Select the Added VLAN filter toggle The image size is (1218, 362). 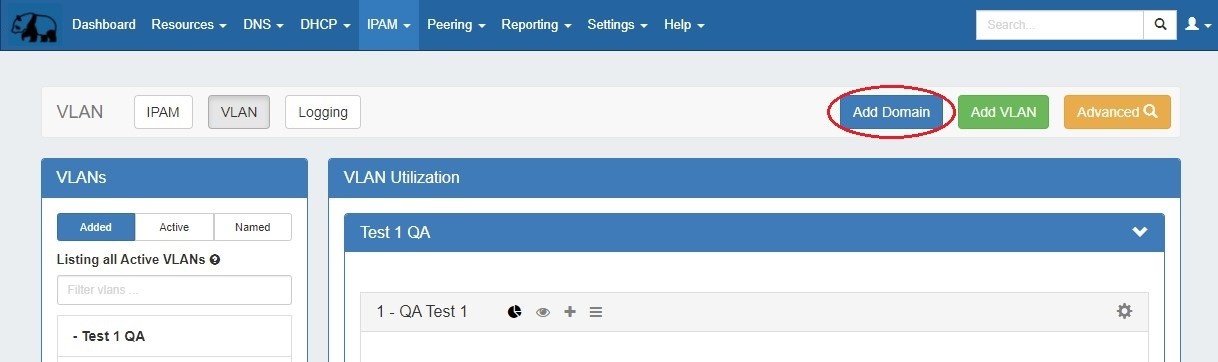point(96,227)
